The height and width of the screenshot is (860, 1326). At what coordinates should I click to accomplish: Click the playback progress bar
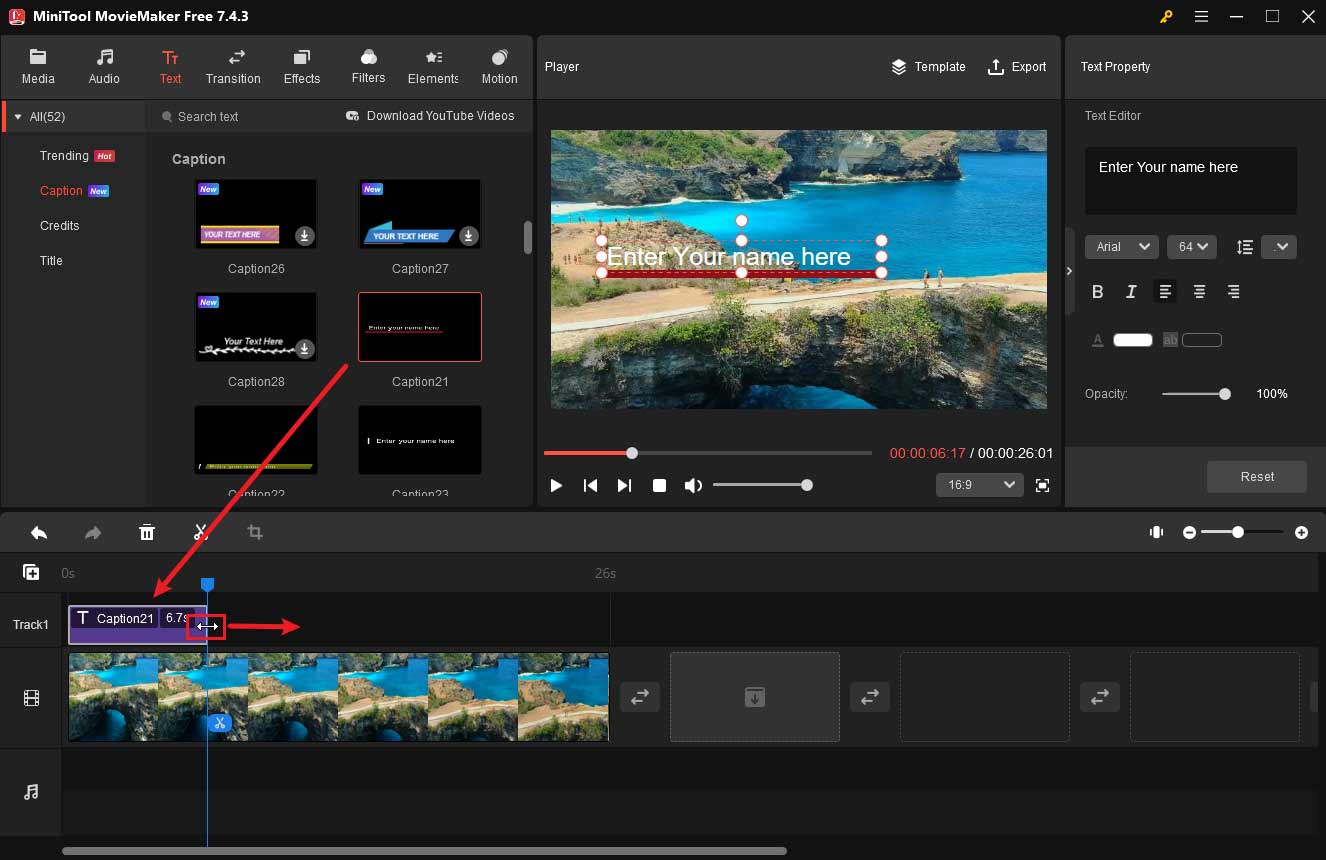click(x=708, y=453)
